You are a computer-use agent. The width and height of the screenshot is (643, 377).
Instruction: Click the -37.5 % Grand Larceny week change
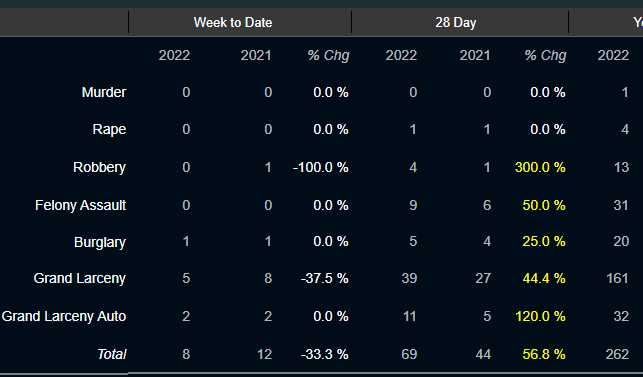coord(324,279)
